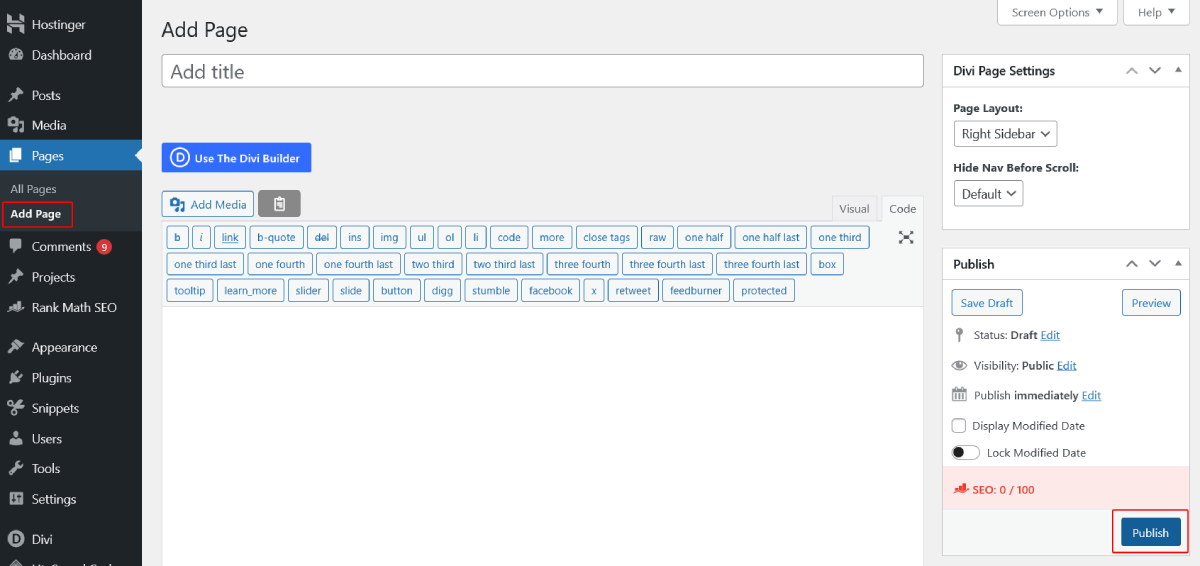1200x566 pixels.
Task: Switch to the Code editor tab
Action: point(902,209)
